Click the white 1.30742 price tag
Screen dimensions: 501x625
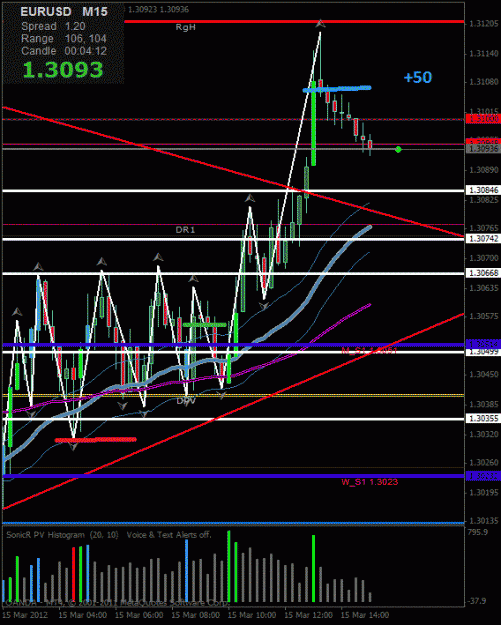click(483, 238)
